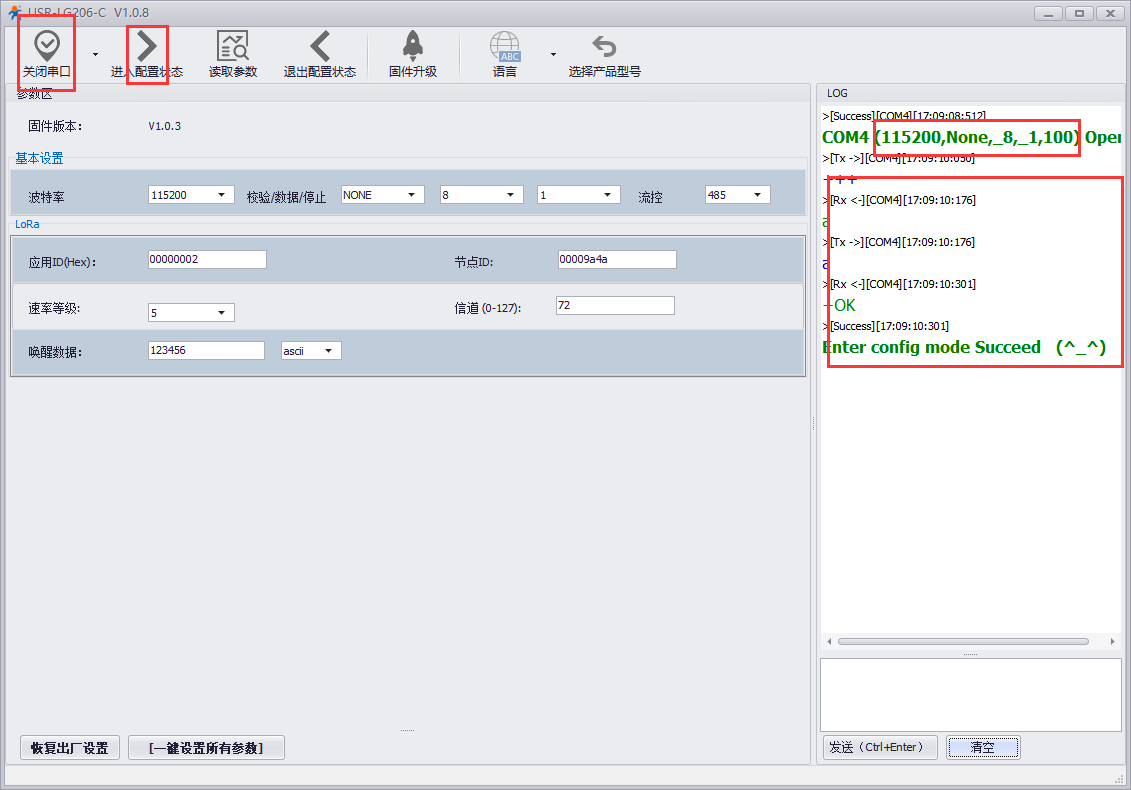The image size is (1131, 790).
Task: Click the 发送 (Ctrl+Enter) send button
Action: (880, 747)
